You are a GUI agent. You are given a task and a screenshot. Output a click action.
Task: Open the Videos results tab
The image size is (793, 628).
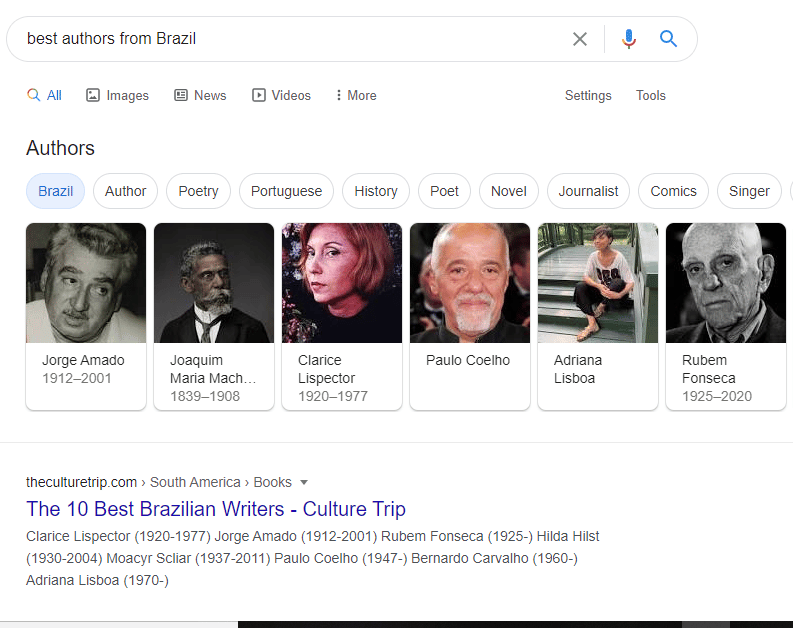(x=281, y=96)
